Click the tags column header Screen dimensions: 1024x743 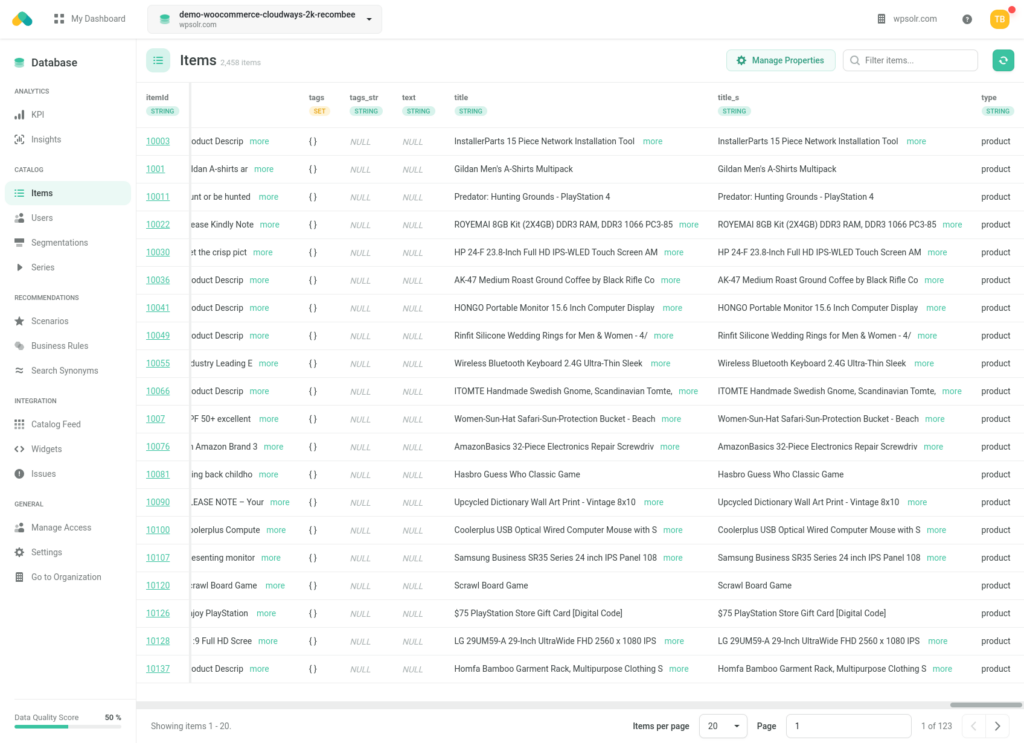(x=317, y=97)
